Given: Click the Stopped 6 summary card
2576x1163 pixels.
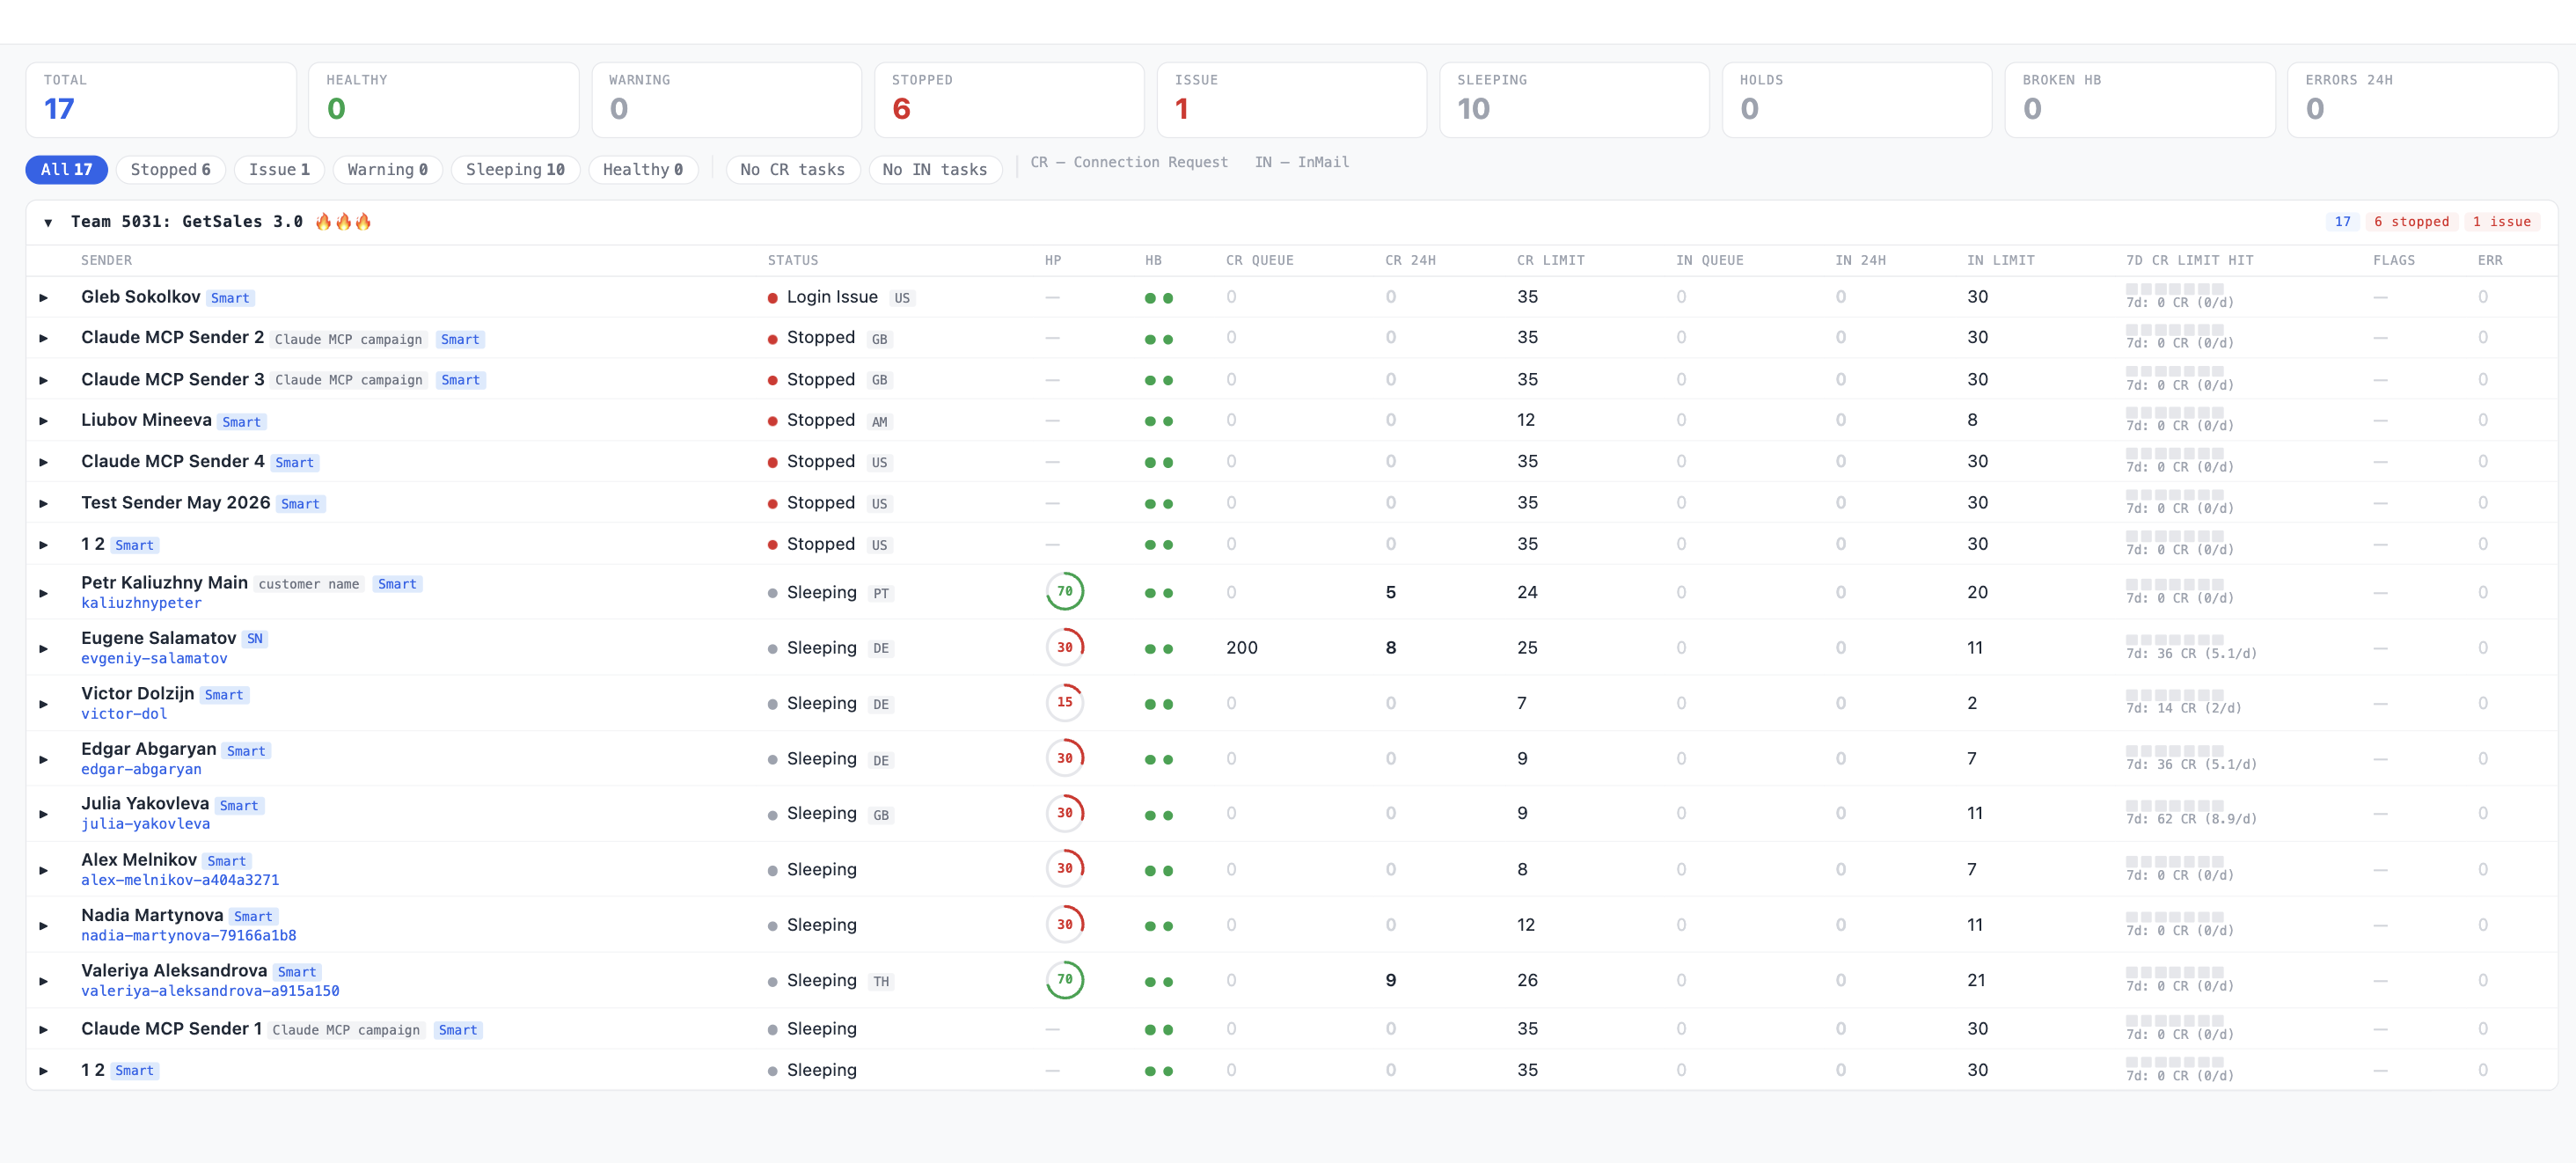Looking at the screenshot, I should [1009, 100].
